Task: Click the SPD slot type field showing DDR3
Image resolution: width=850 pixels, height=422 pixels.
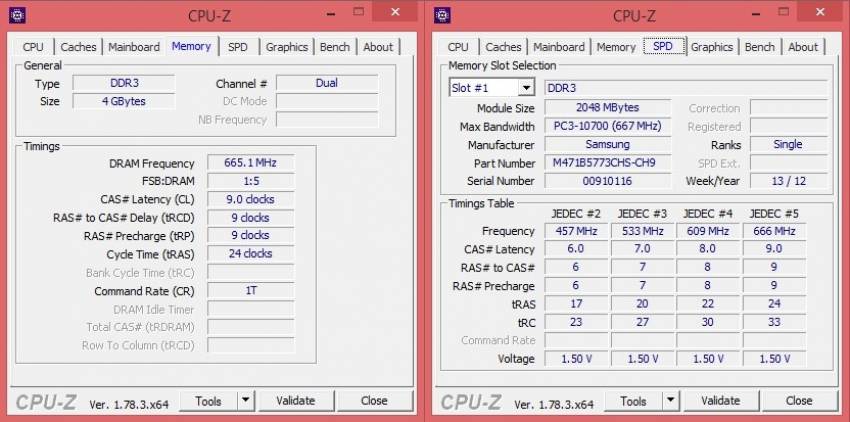Action: [686, 88]
